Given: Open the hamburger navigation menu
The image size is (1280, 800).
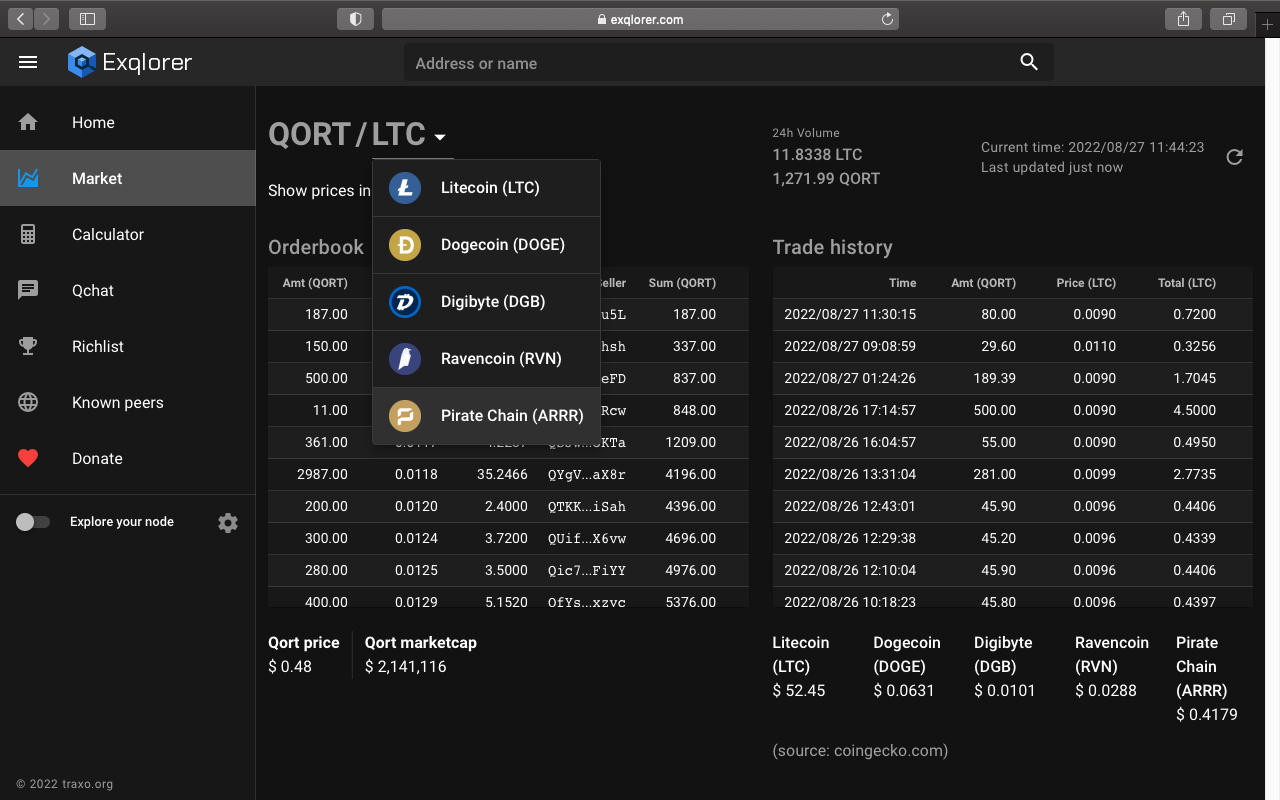Looking at the screenshot, I should pos(28,62).
